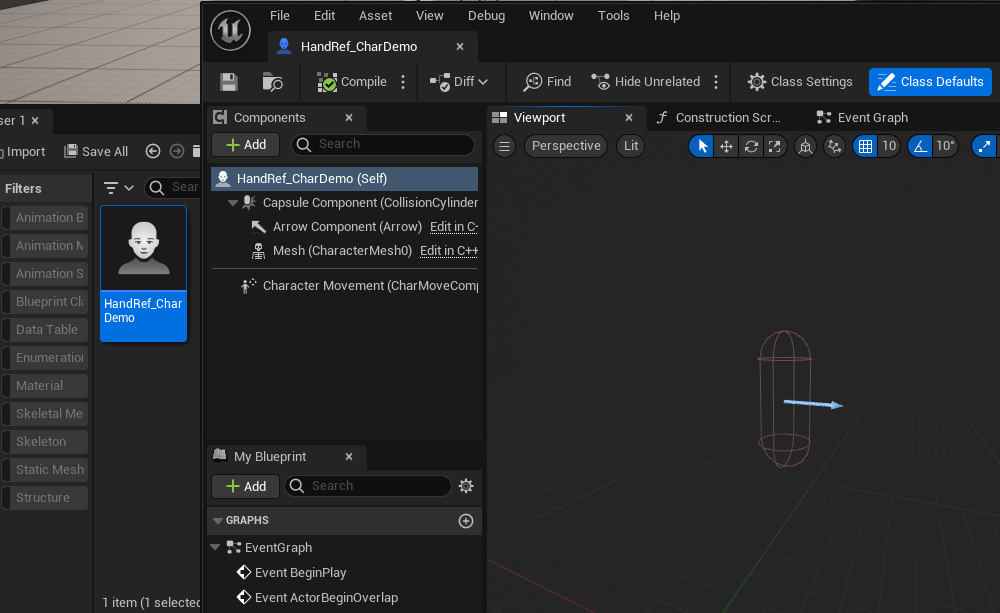This screenshot has width=1000, height=613.
Task: Add a new graph with plus icon
Action: (465, 521)
